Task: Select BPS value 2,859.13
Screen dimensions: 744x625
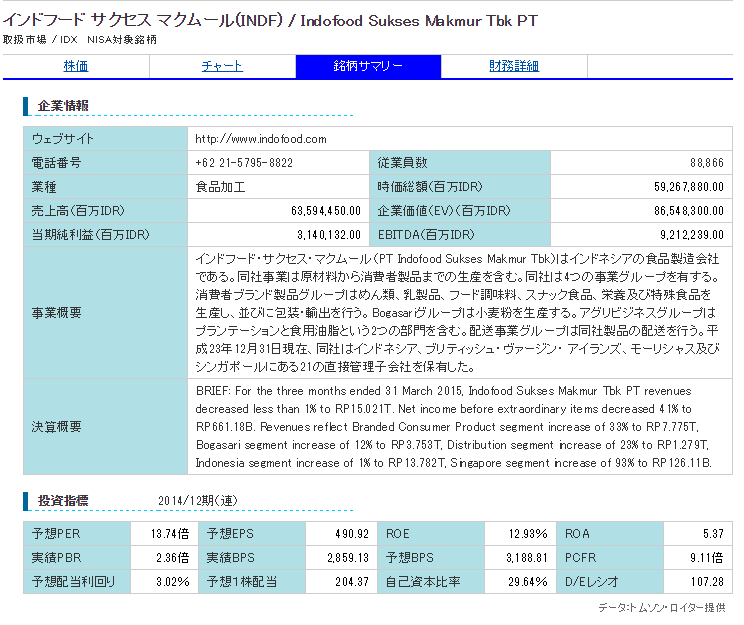Action: pos(348,558)
